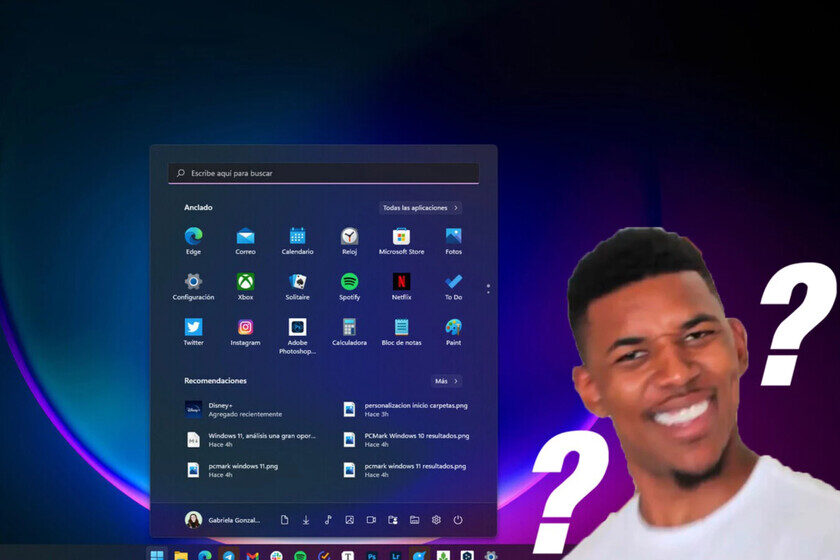Image resolution: width=840 pixels, height=560 pixels.
Task: Launch the Fotos app
Action: point(453,241)
